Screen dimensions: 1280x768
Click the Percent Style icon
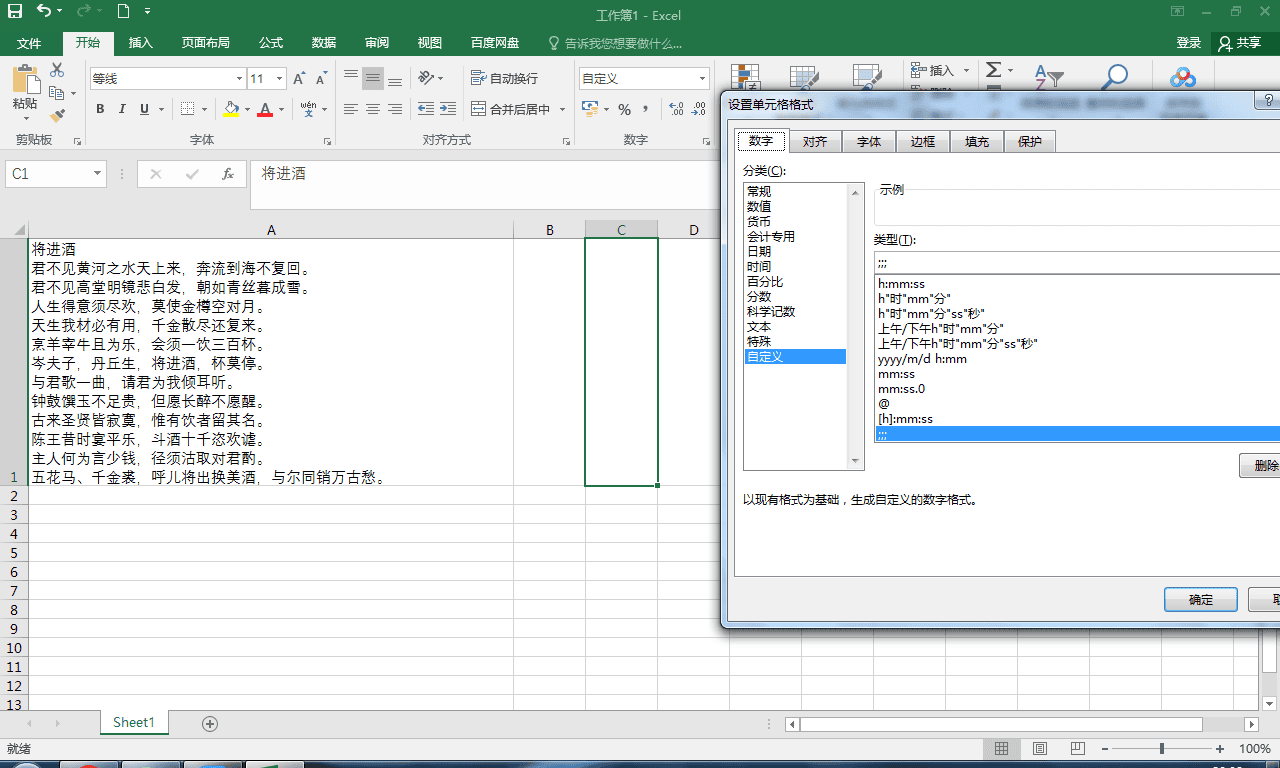[x=624, y=109]
